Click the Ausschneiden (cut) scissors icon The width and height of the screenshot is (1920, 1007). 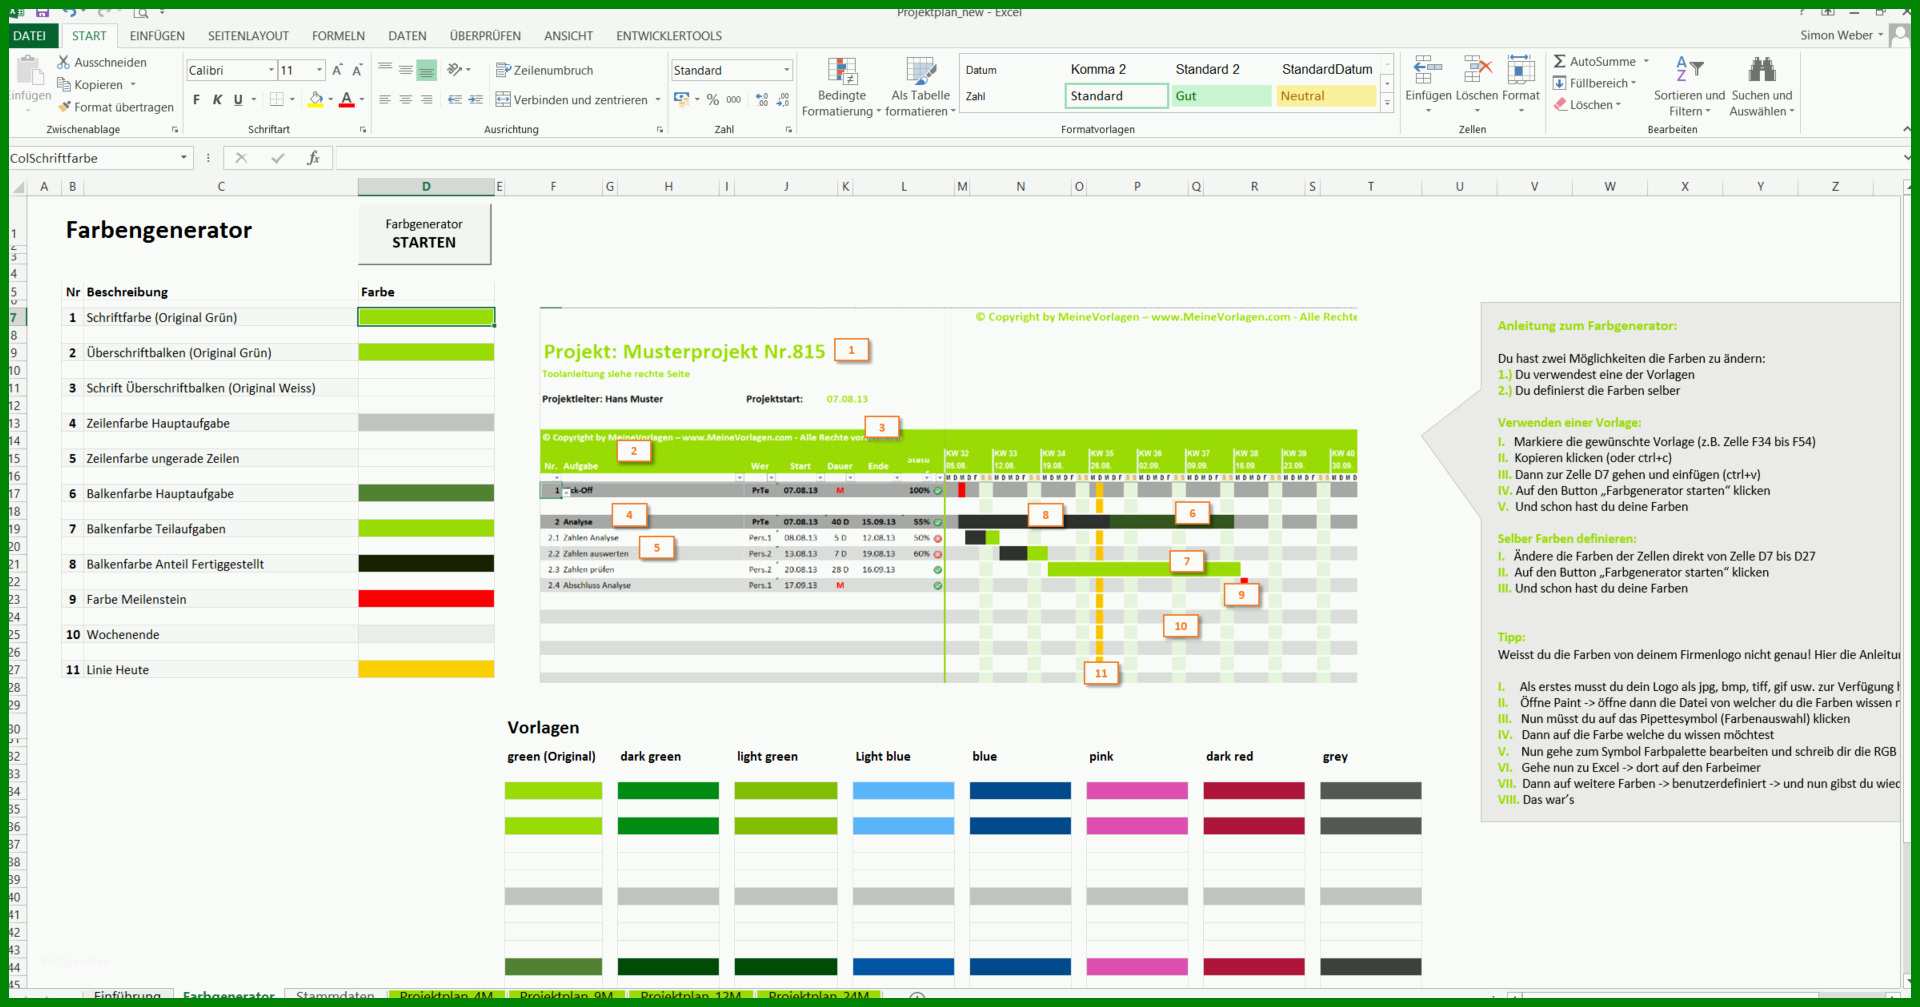click(x=64, y=62)
